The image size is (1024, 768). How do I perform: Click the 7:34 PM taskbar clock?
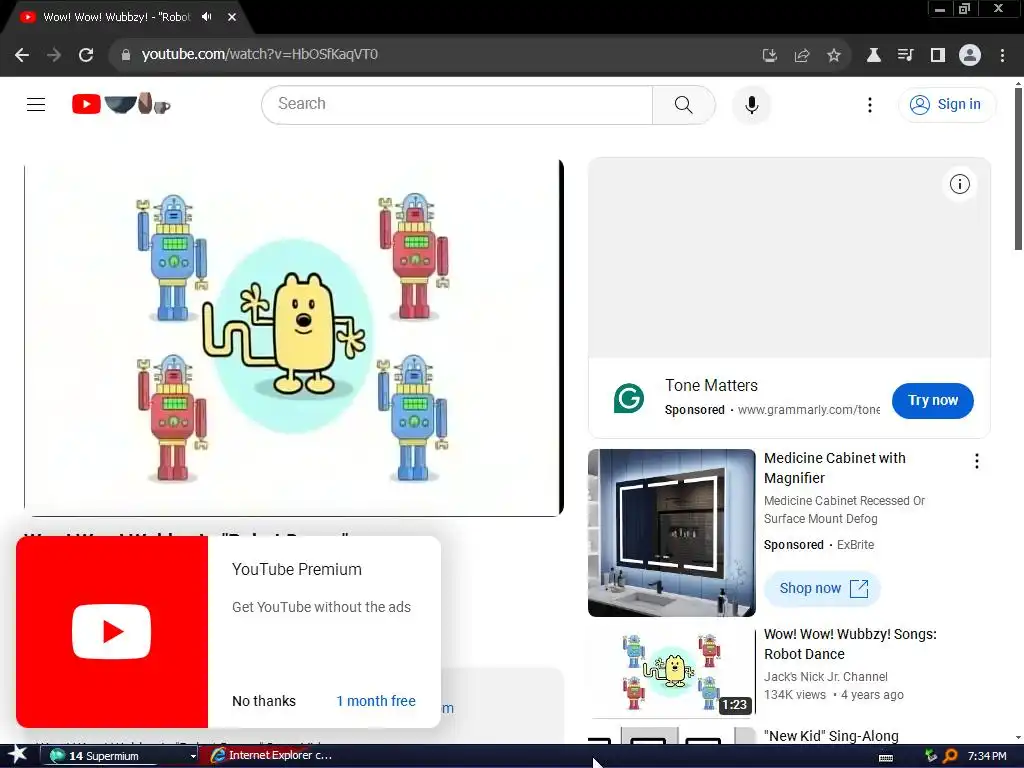[x=987, y=756]
